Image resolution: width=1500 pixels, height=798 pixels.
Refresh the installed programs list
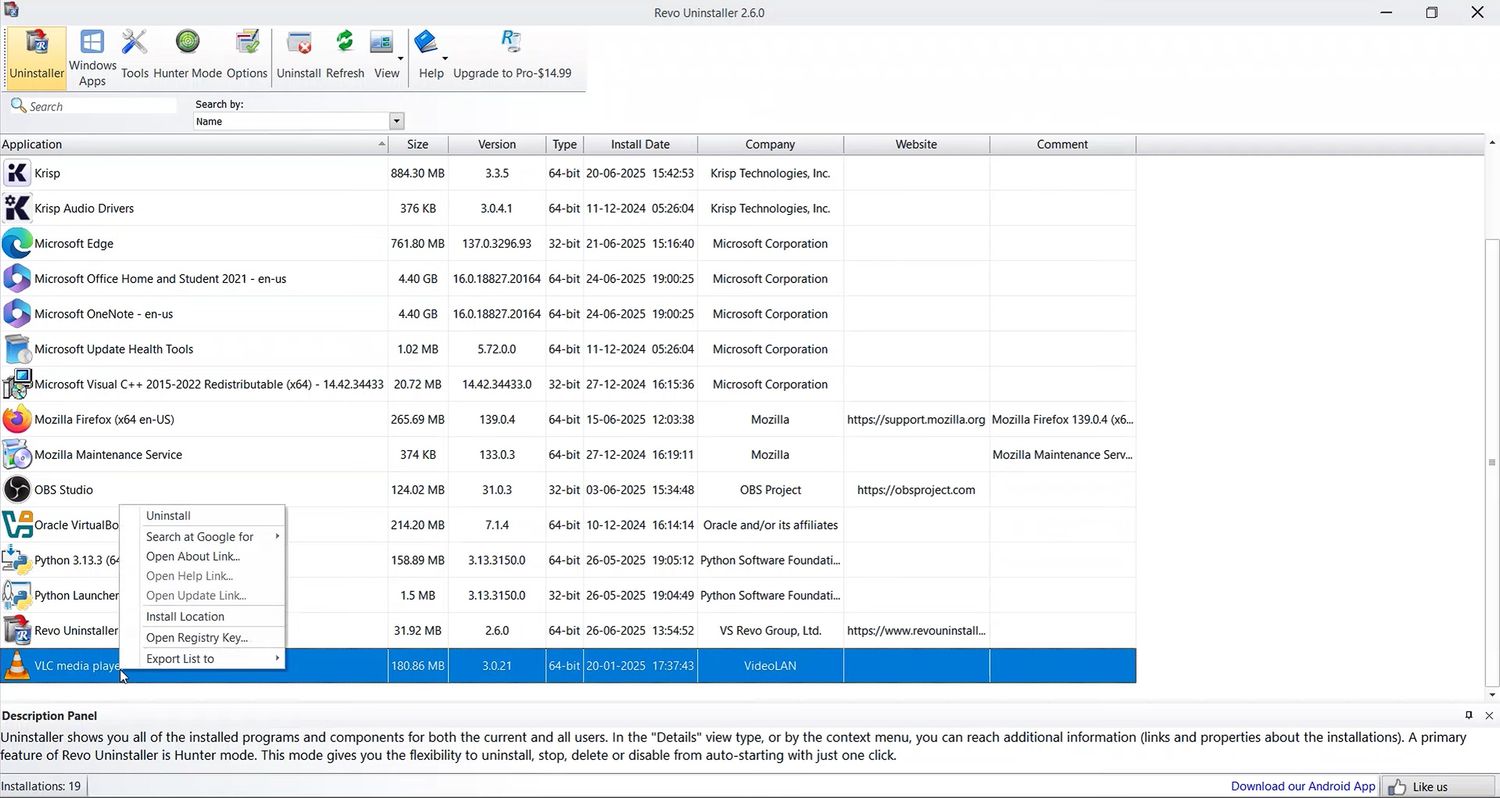345,55
